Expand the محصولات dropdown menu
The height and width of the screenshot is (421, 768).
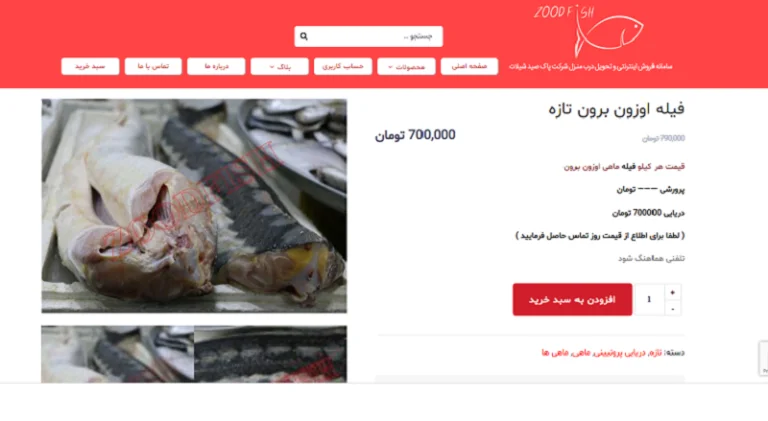tap(406, 67)
